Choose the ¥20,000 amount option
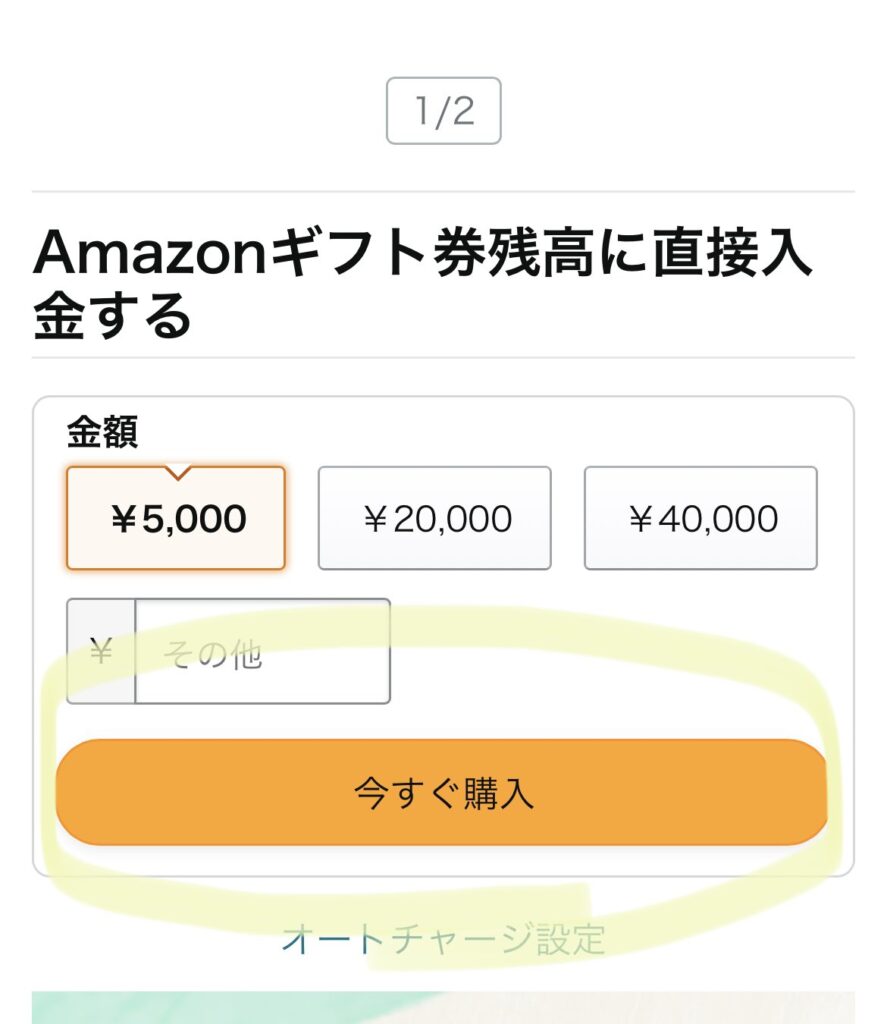Image resolution: width=887 pixels, height=1024 pixels. pyautogui.click(x=434, y=518)
